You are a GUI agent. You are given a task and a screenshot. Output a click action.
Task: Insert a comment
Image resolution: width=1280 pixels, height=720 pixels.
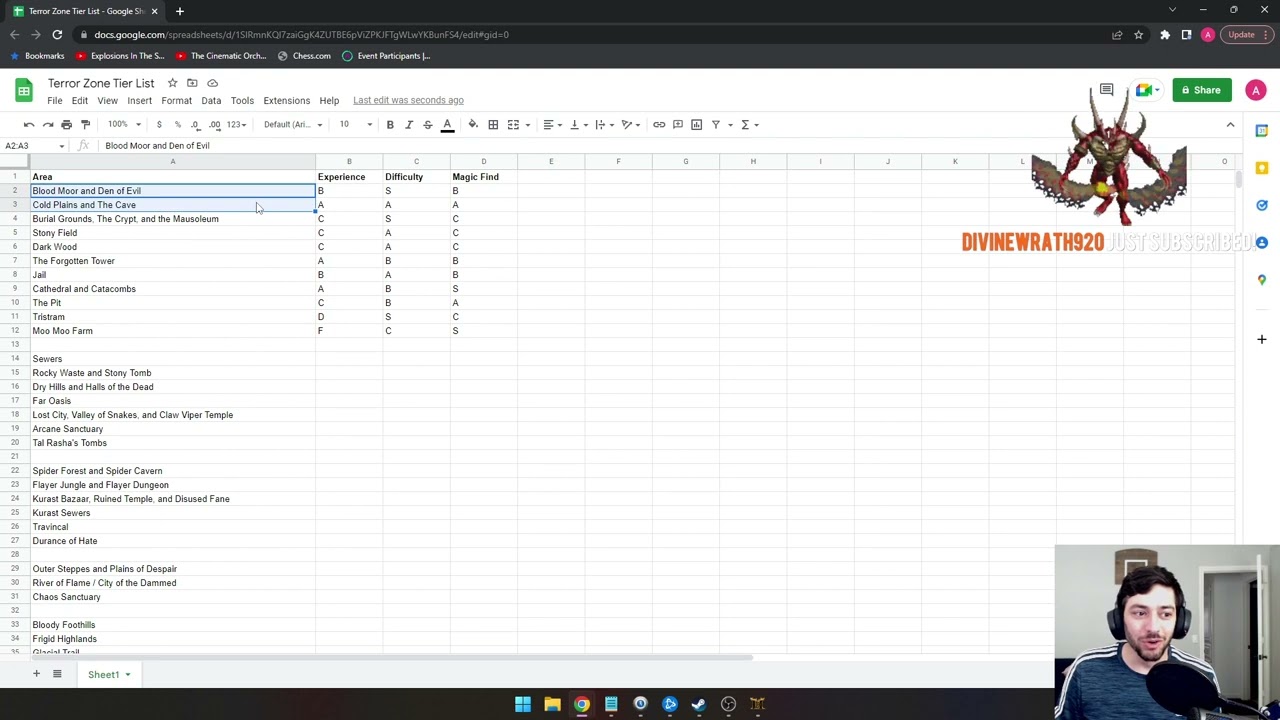(678, 124)
